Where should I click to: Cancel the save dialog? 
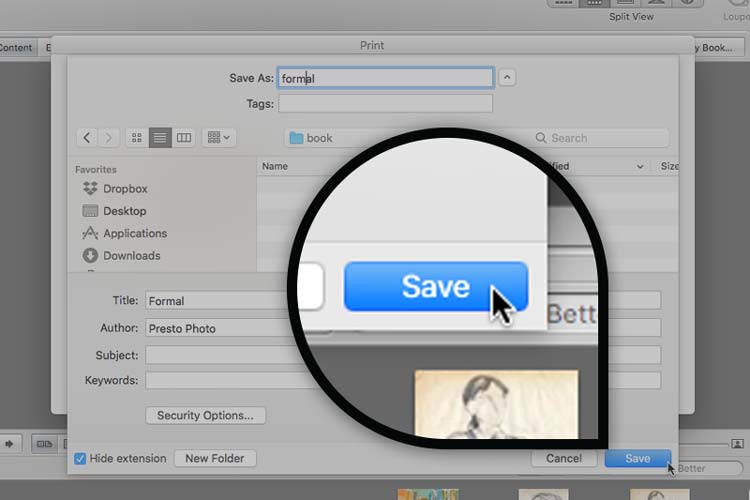[563, 459]
